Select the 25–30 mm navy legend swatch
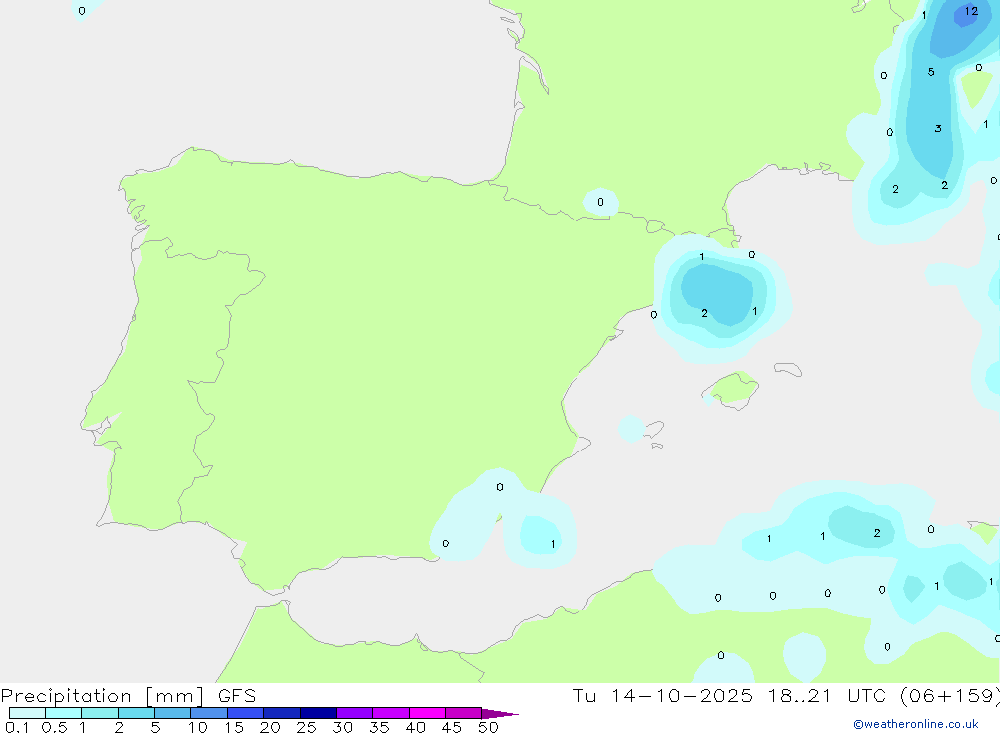Screen dimensions: 1000x733 (318, 713)
